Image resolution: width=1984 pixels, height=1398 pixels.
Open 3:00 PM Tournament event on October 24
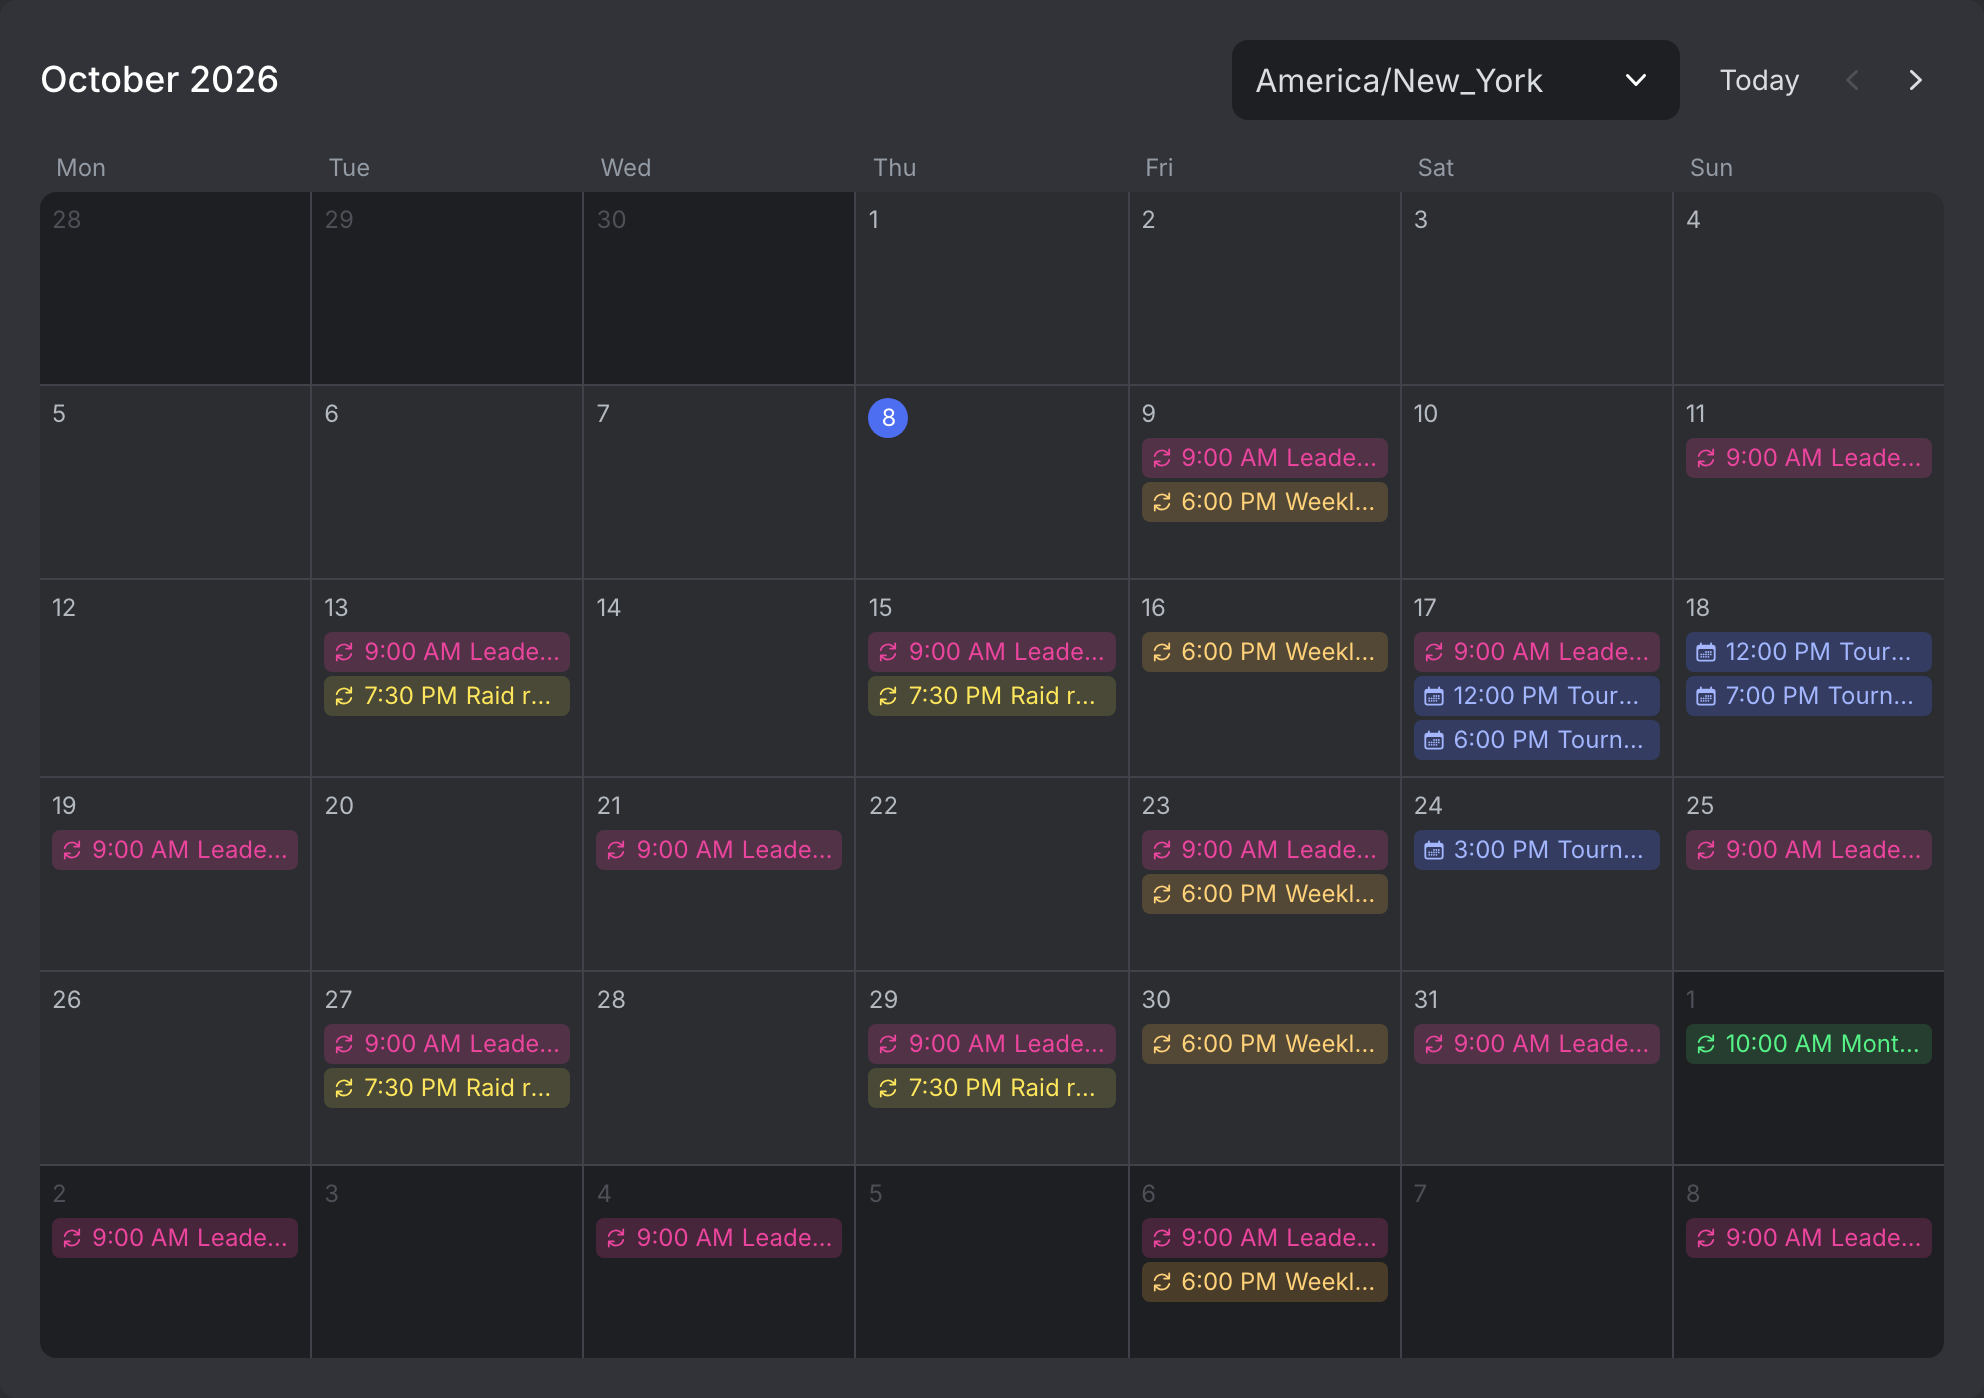(x=1536, y=850)
